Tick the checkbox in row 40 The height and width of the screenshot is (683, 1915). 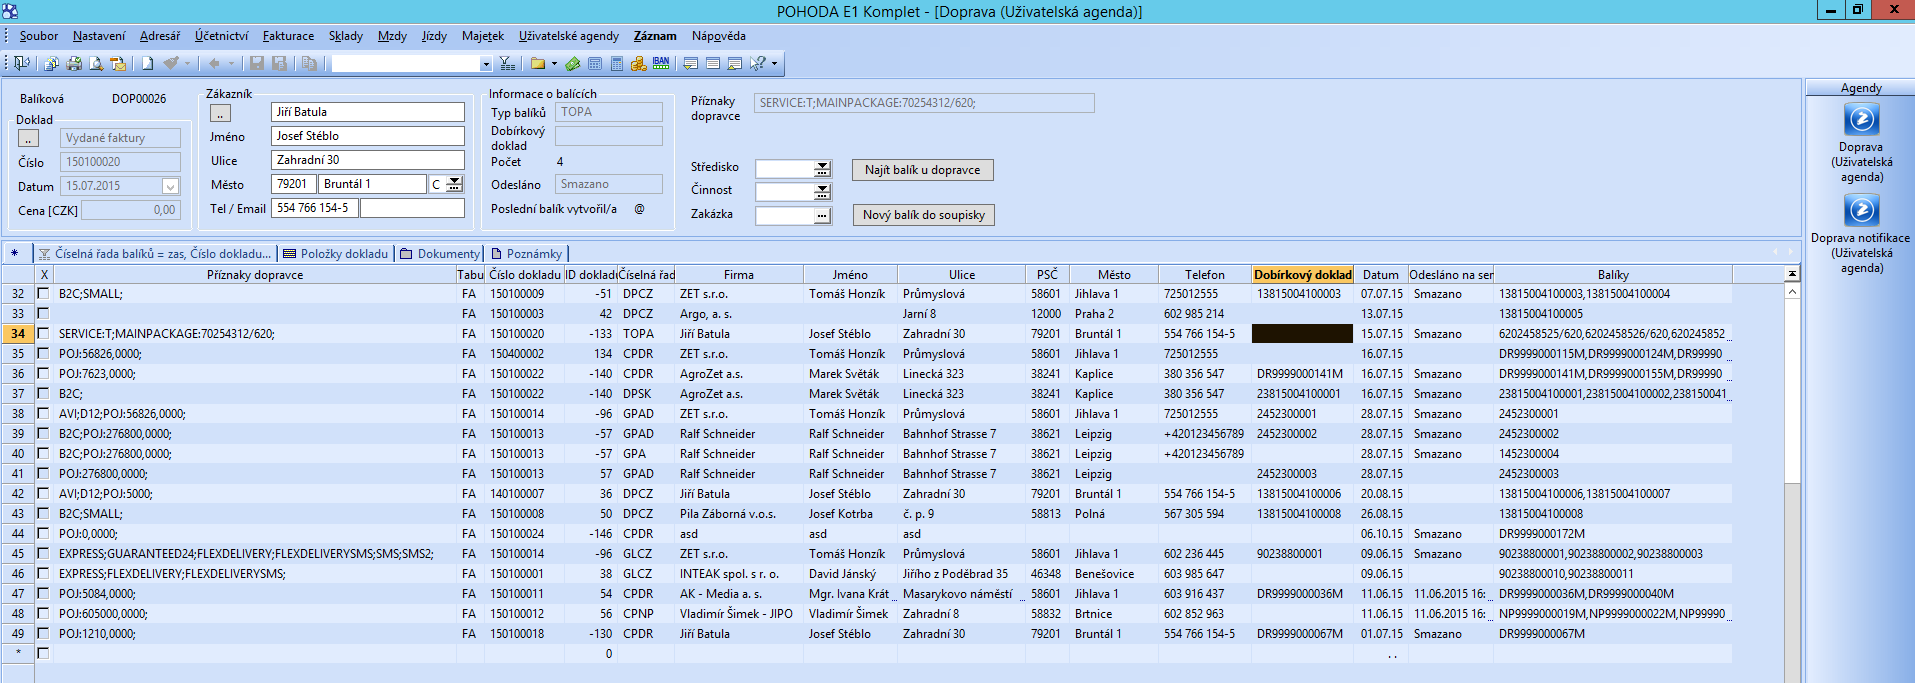(43, 454)
